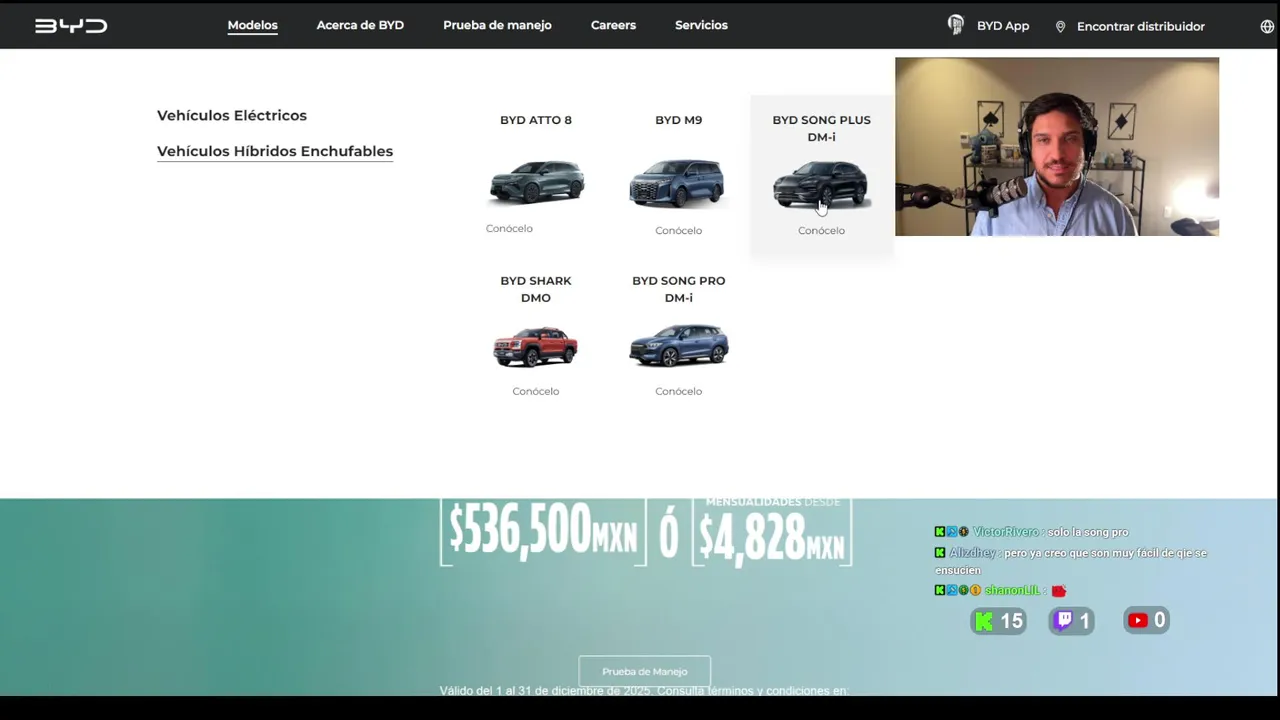
Task: Click the BYD M9 car image
Action: pyautogui.click(x=678, y=182)
